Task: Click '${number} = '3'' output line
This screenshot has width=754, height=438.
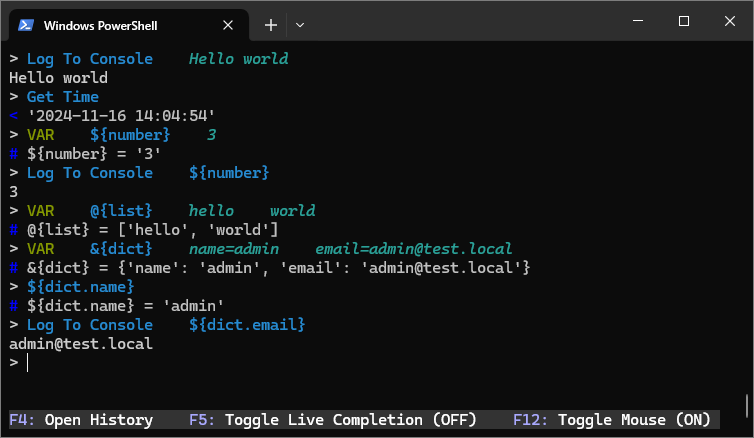Action: (85, 154)
